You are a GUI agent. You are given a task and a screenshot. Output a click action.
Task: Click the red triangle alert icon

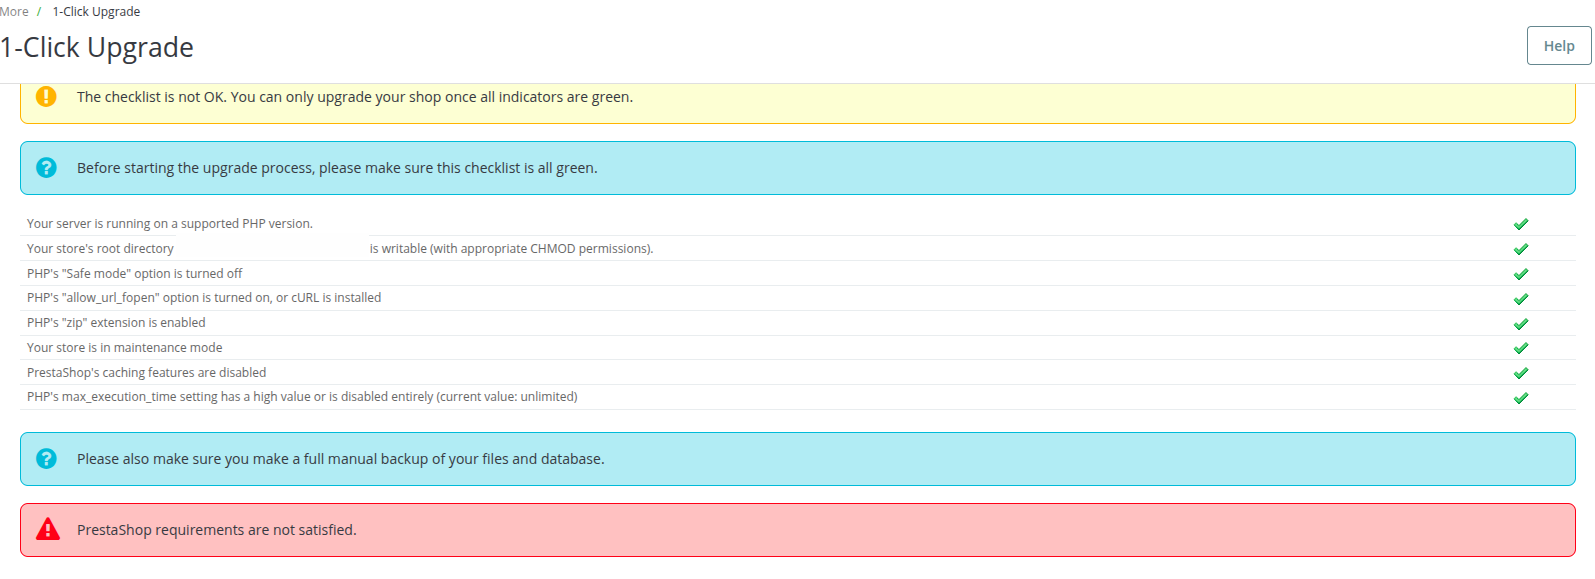pos(47,530)
